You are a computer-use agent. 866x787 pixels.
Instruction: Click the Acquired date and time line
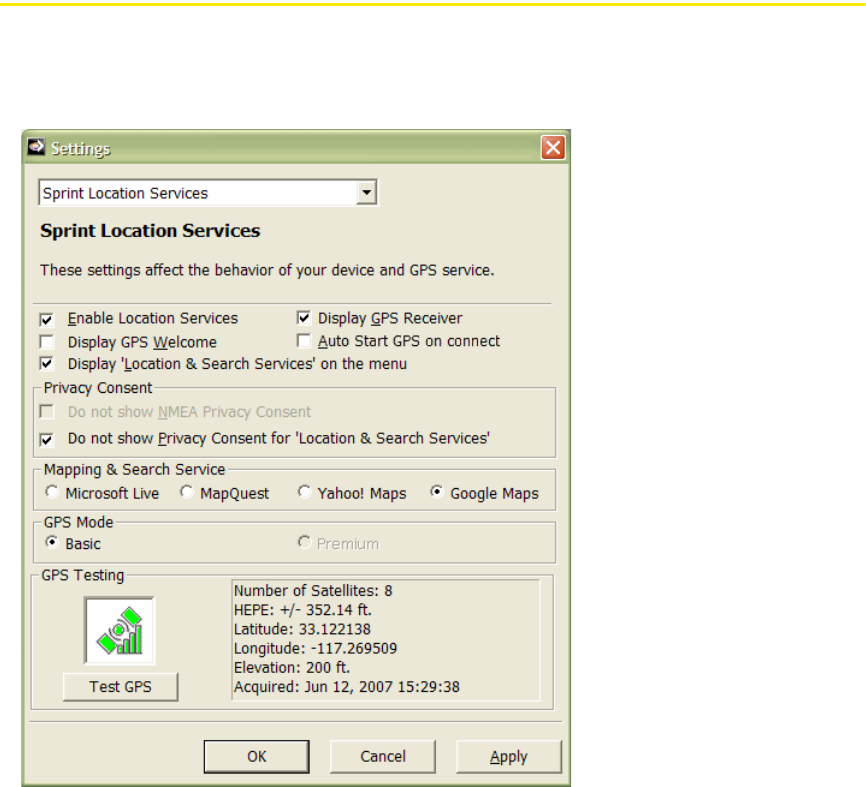point(347,687)
